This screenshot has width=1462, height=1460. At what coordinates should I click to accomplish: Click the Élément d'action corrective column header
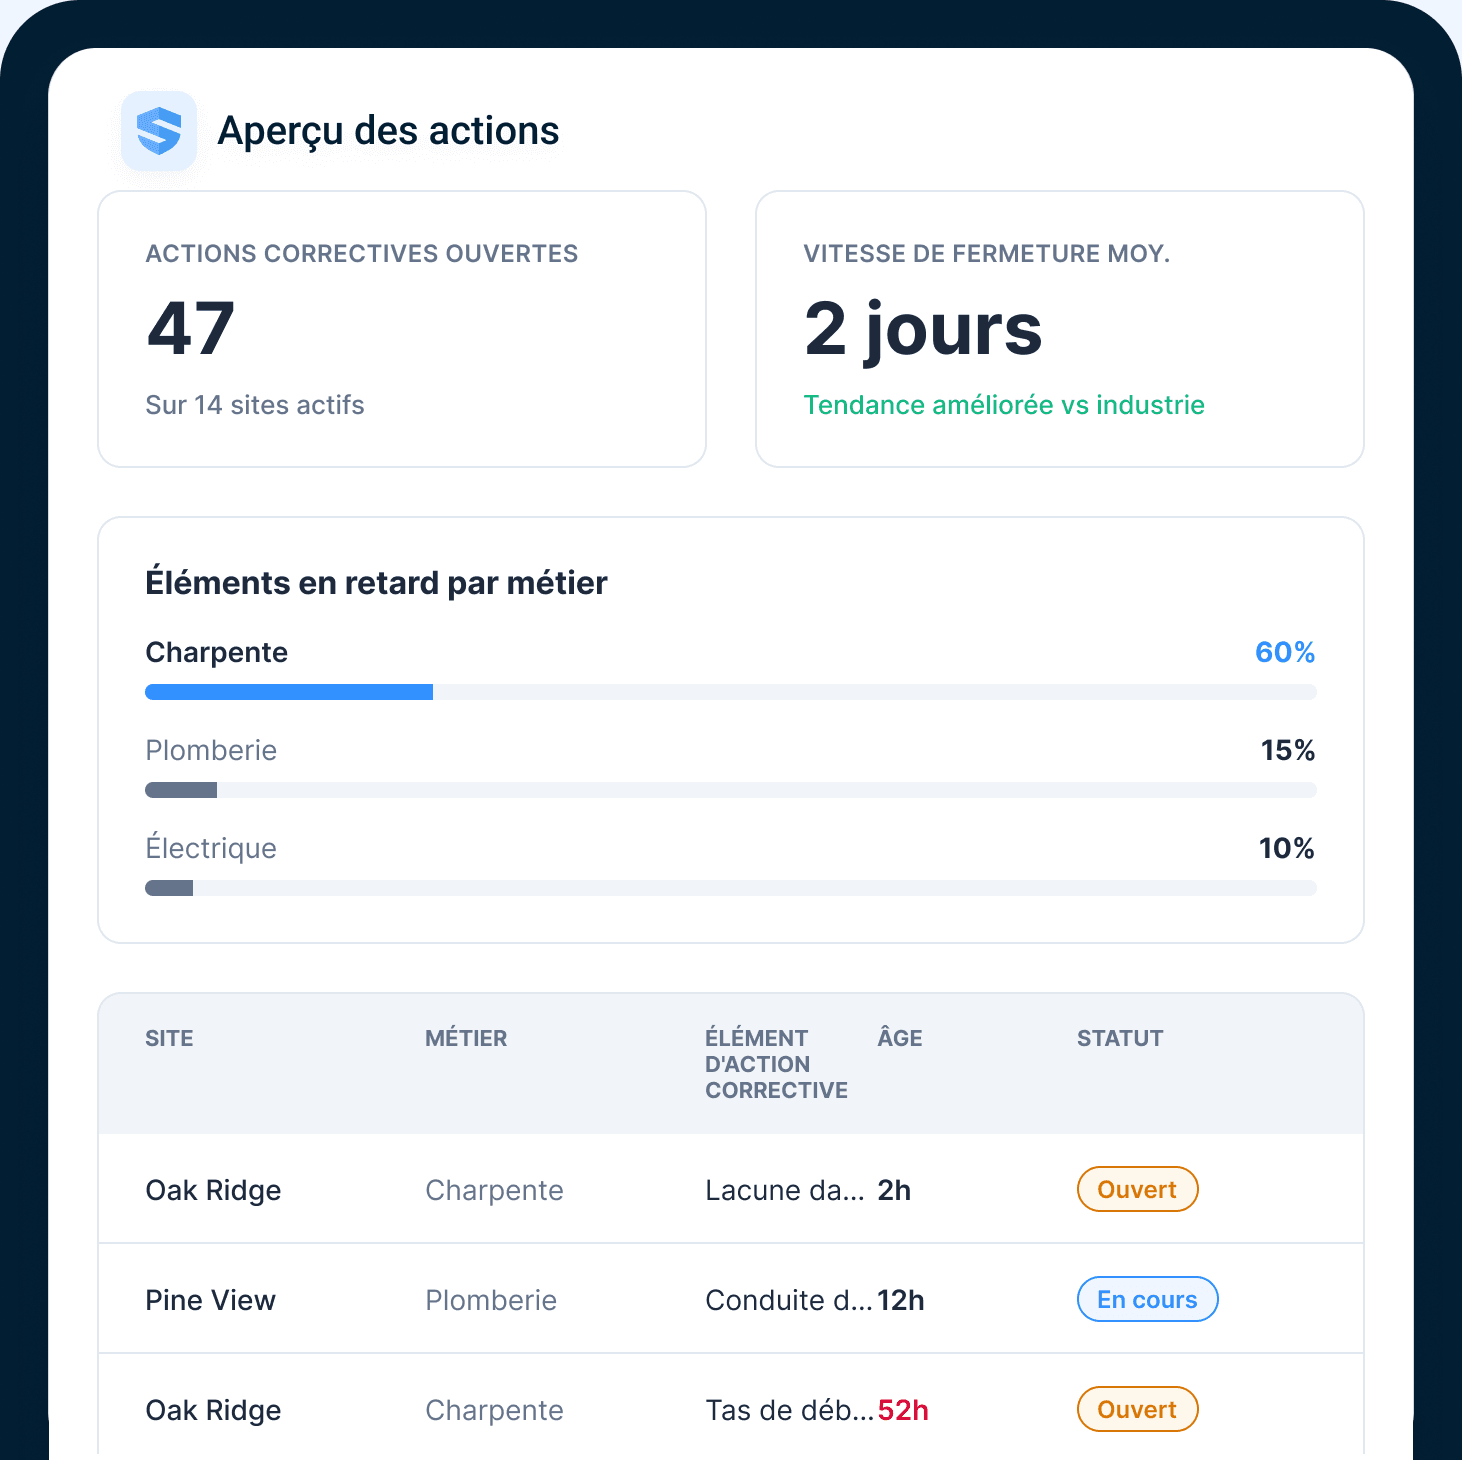tap(777, 1064)
